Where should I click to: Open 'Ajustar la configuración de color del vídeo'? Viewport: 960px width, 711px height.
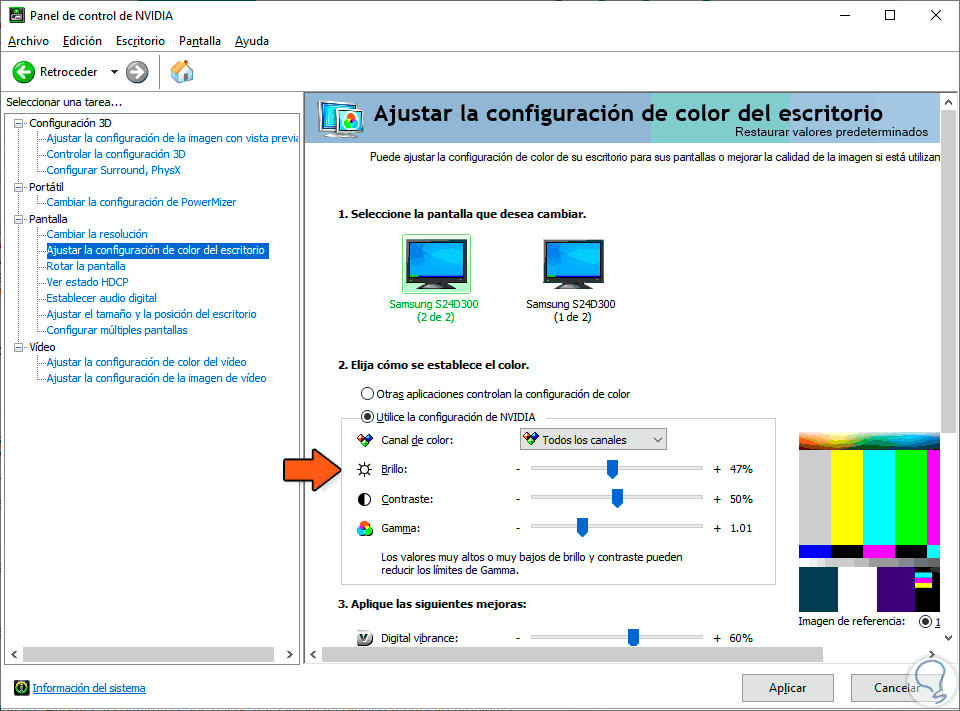146,362
